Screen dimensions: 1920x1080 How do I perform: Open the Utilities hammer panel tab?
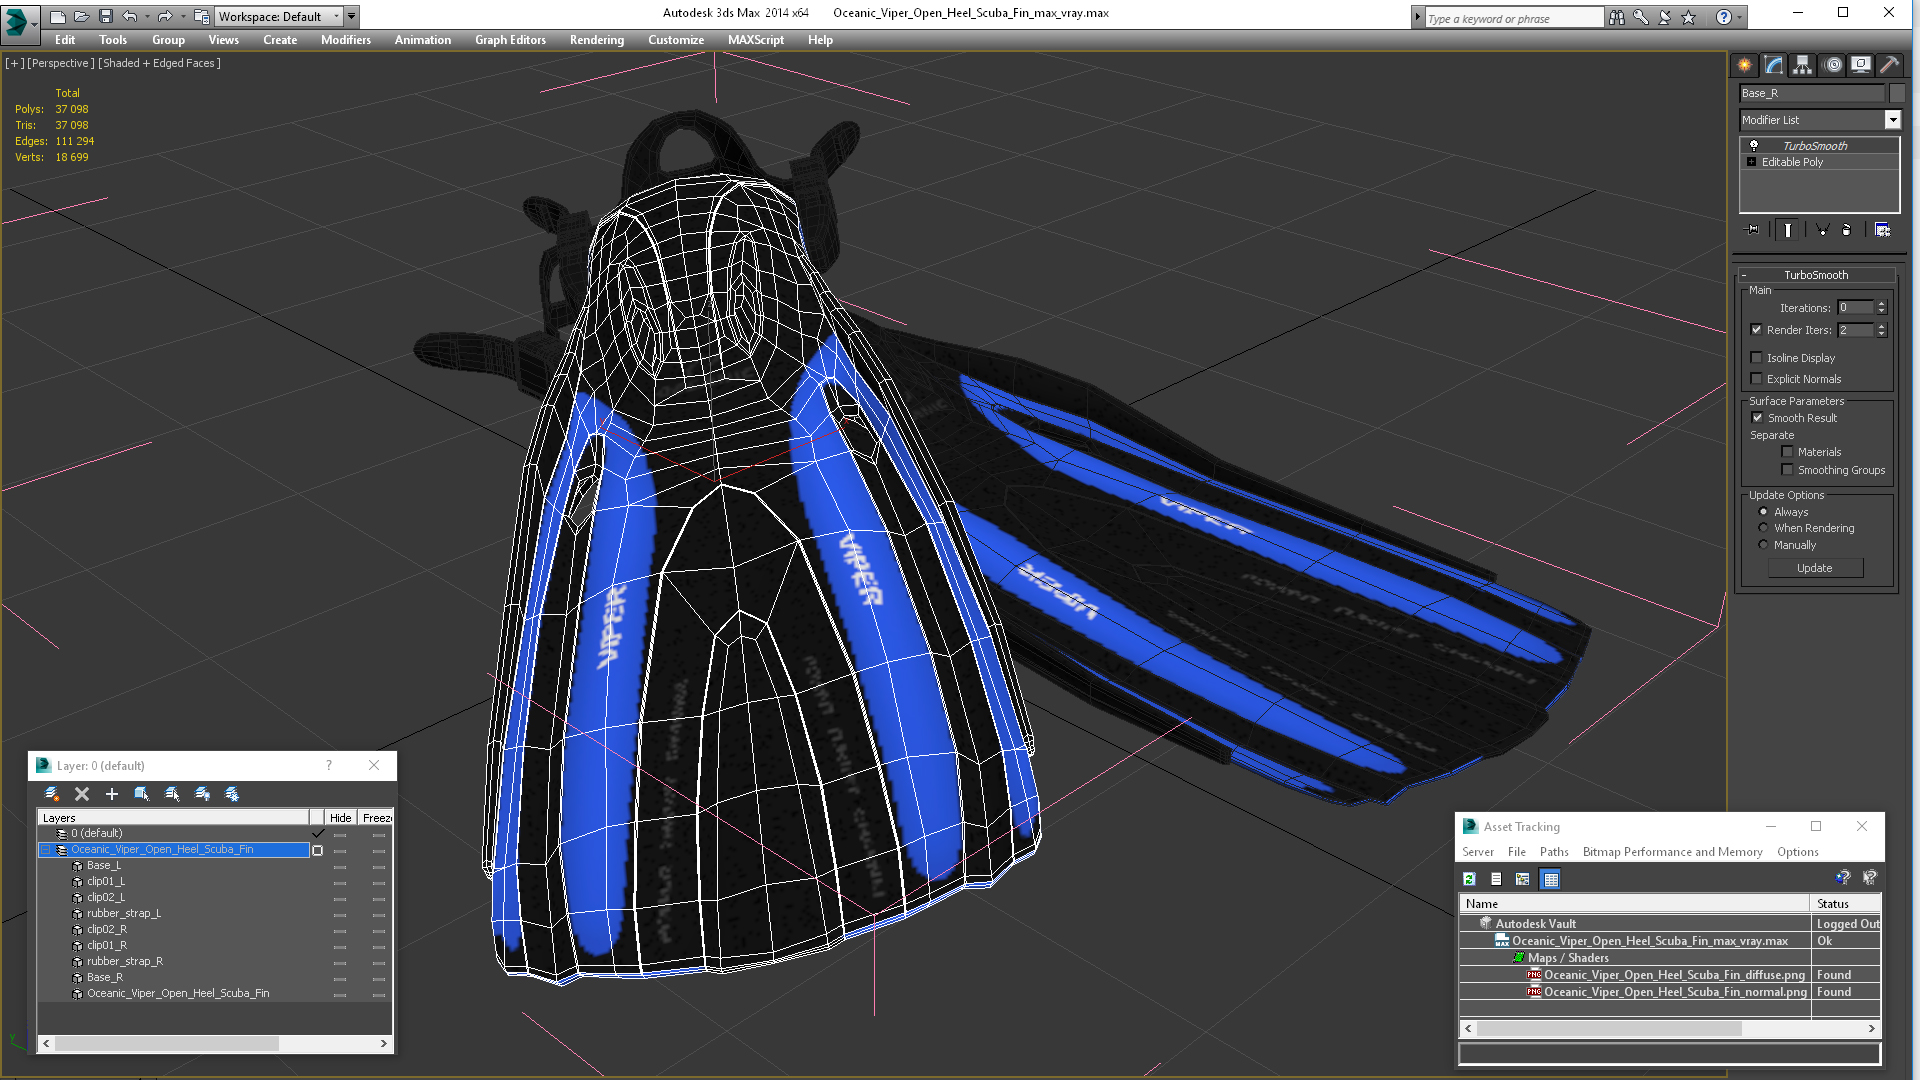pos(1889,65)
